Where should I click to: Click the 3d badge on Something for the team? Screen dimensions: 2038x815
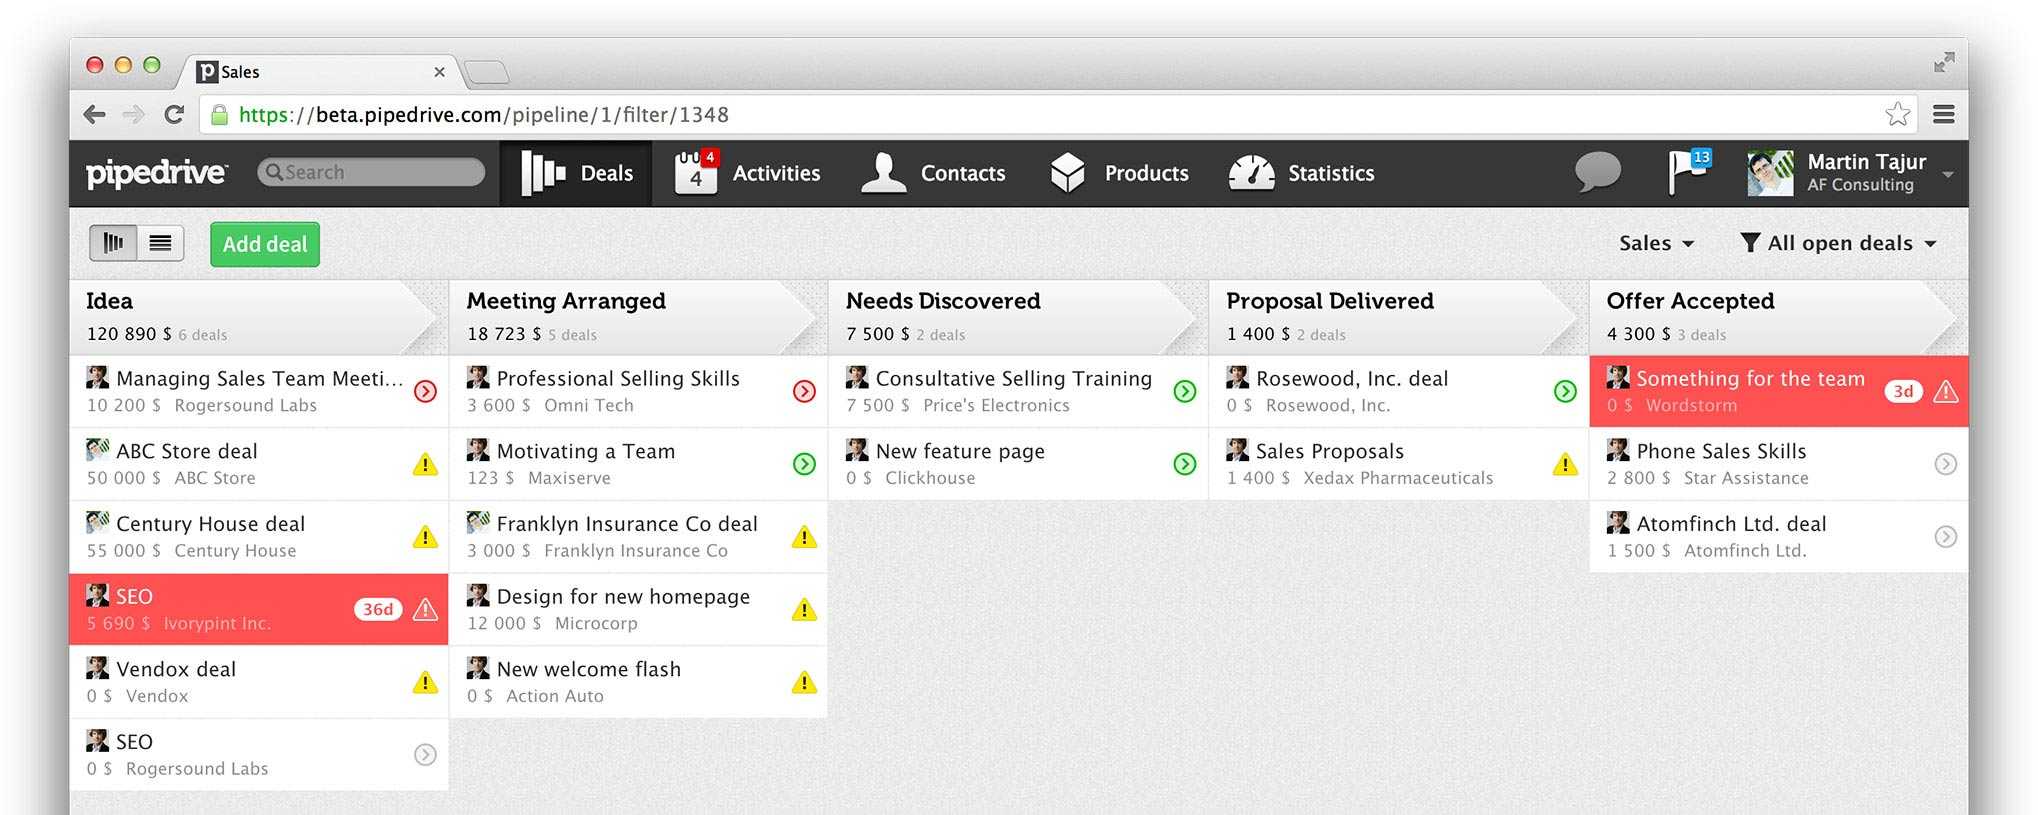pyautogui.click(x=1903, y=391)
